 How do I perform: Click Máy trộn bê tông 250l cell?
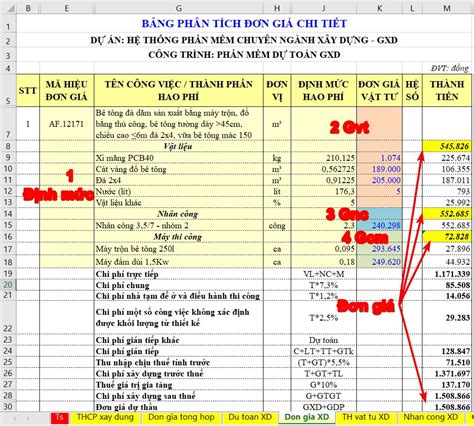[x=179, y=249]
